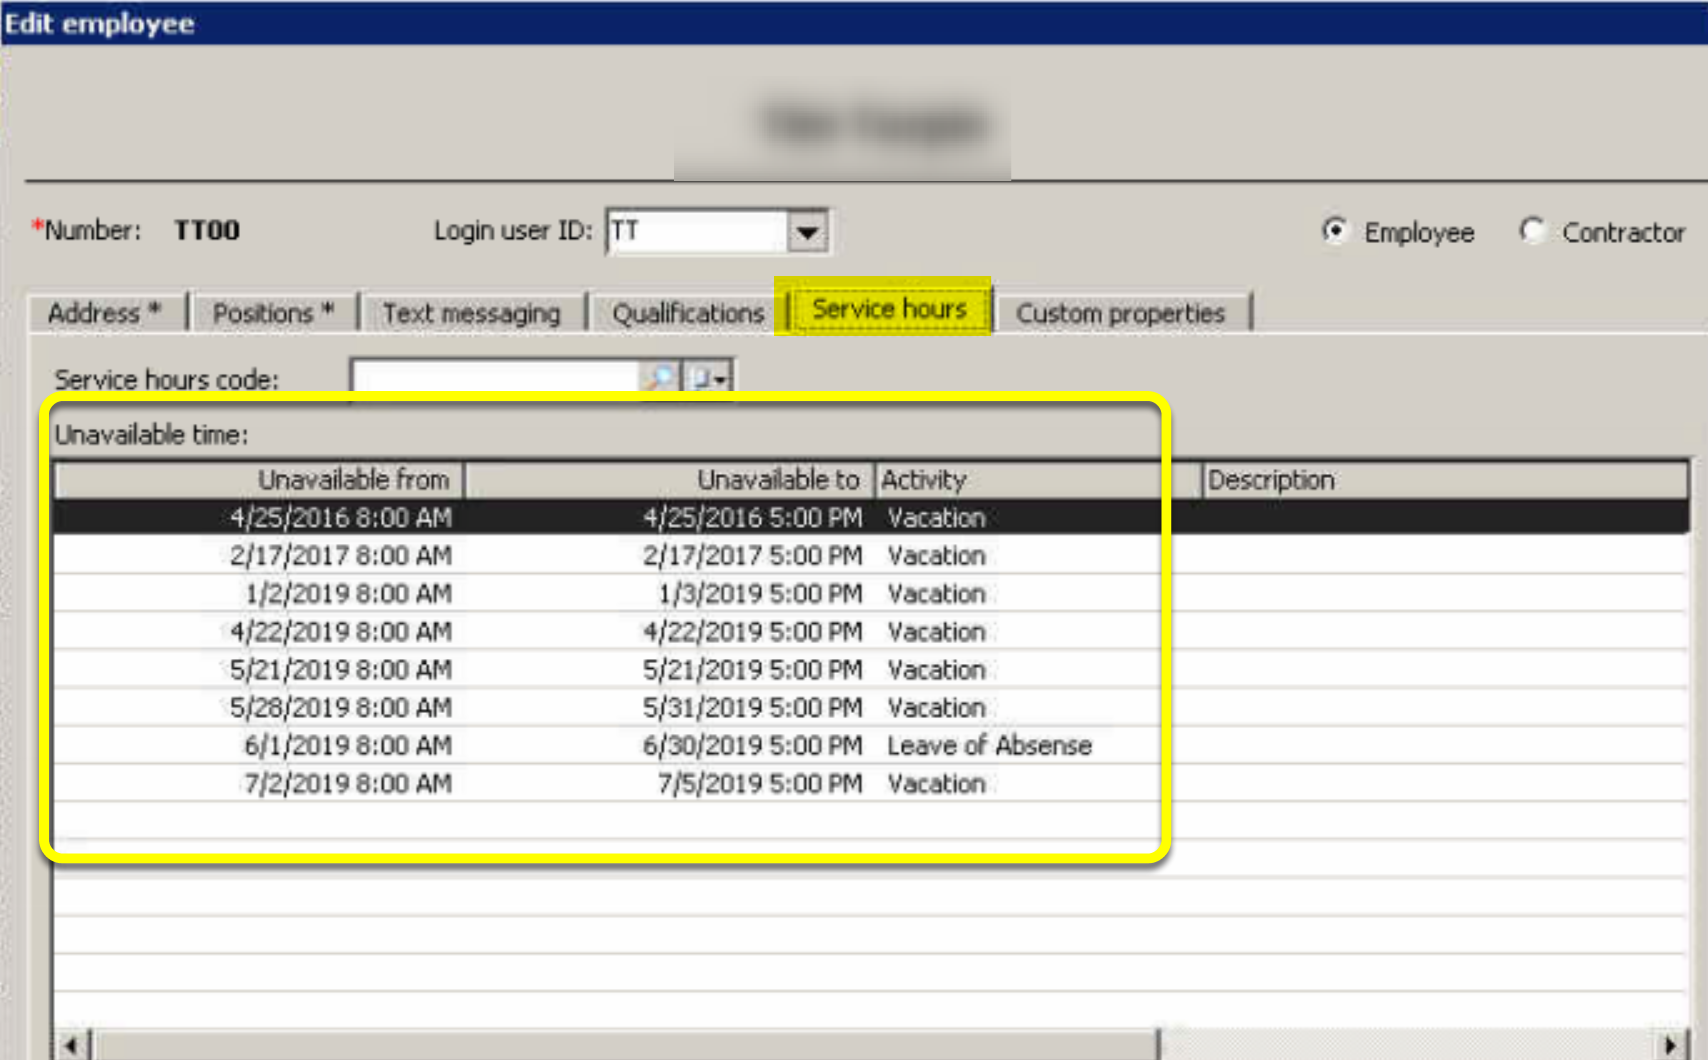Sort by the Unavailable from column header
Viewport: 1708px width, 1060px height.
[x=259, y=480]
